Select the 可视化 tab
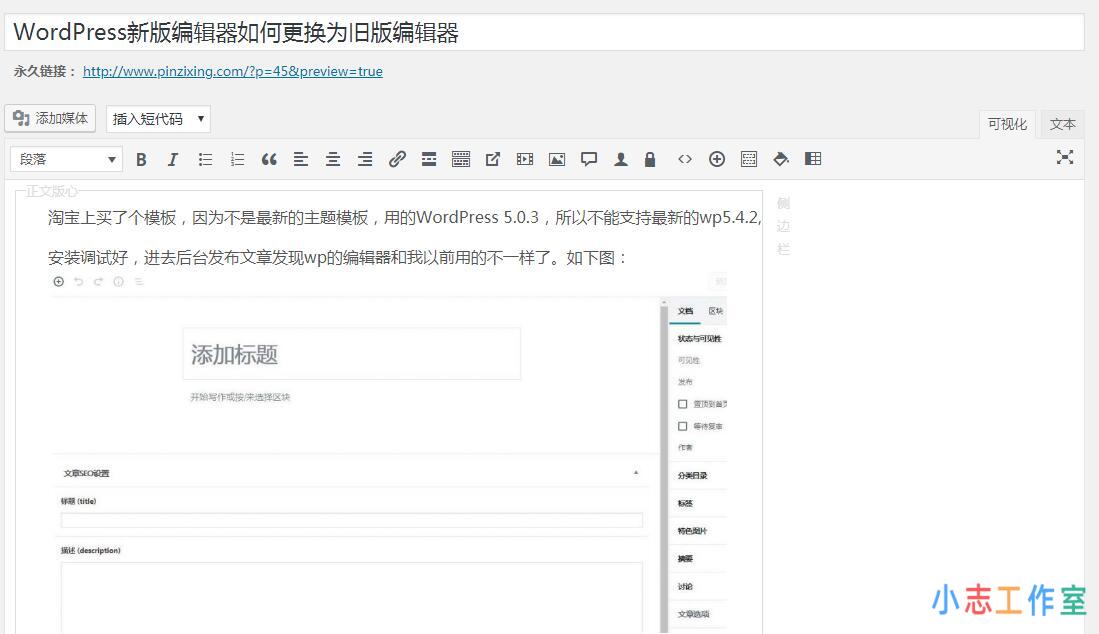Viewport: 1099px width, 634px height. pyautogui.click(x=1007, y=123)
